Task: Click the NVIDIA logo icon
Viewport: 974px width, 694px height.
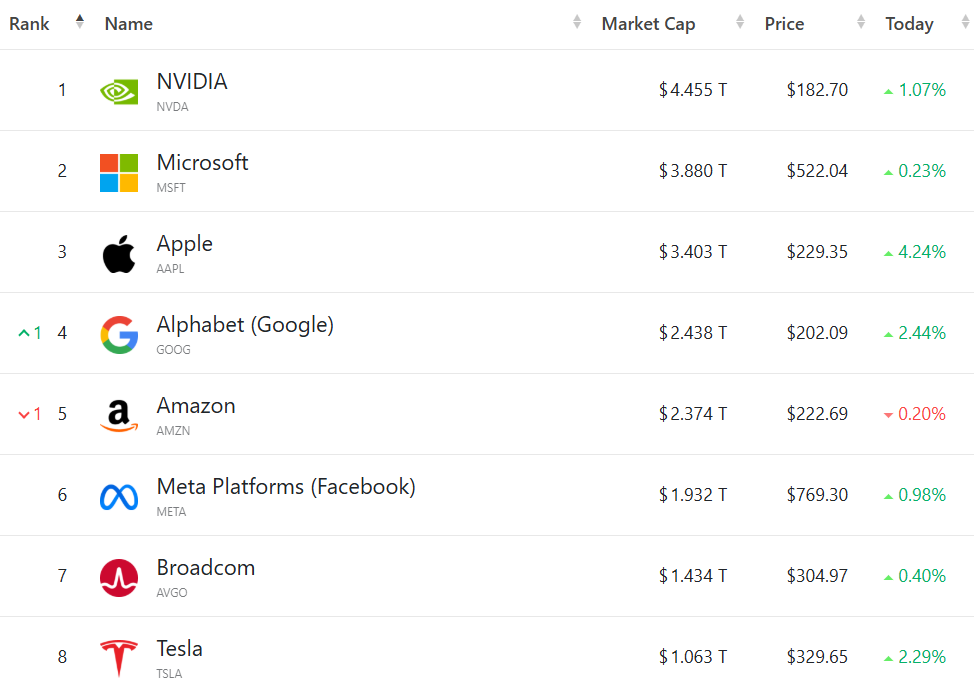Action: [x=119, y=91]
